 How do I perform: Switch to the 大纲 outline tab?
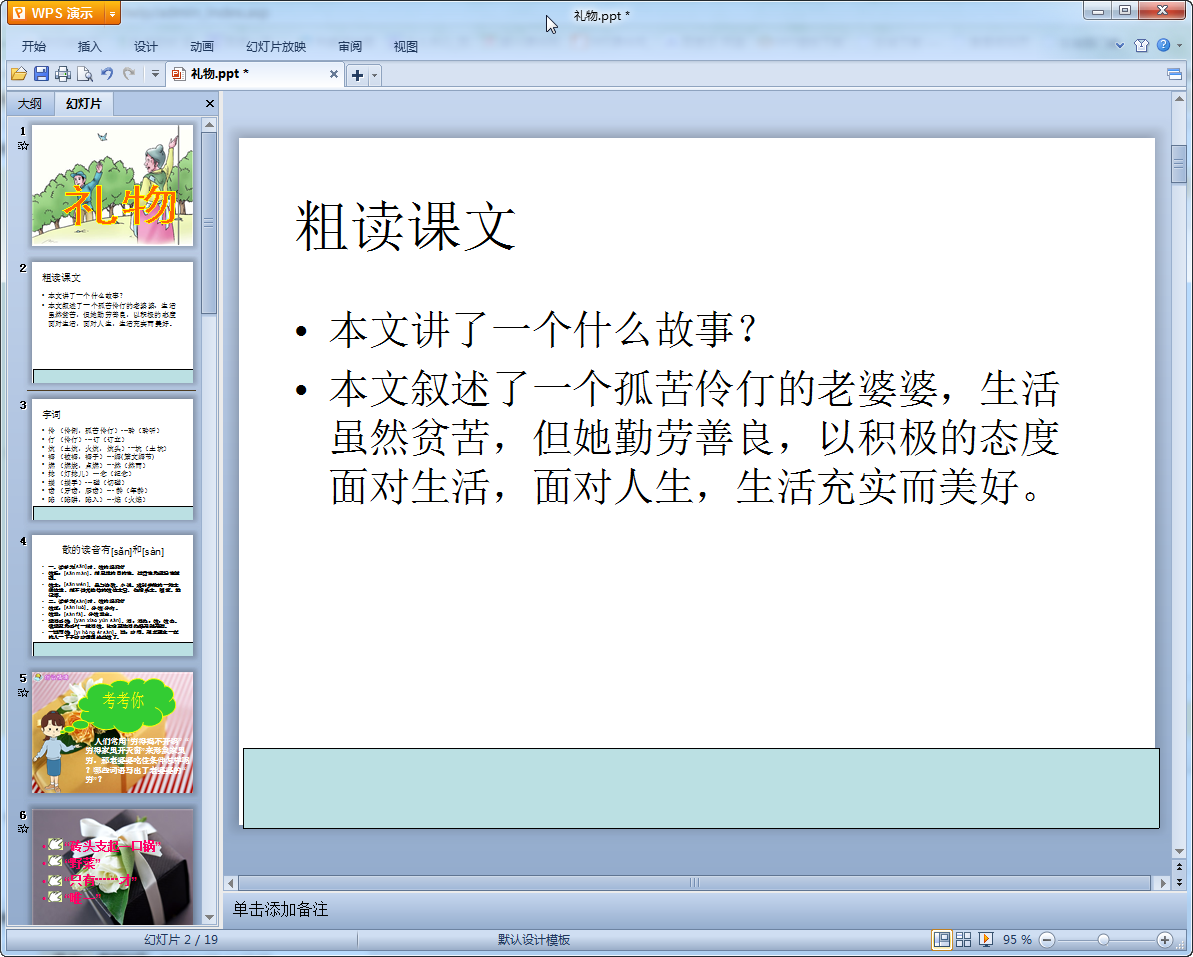(30, 104)
